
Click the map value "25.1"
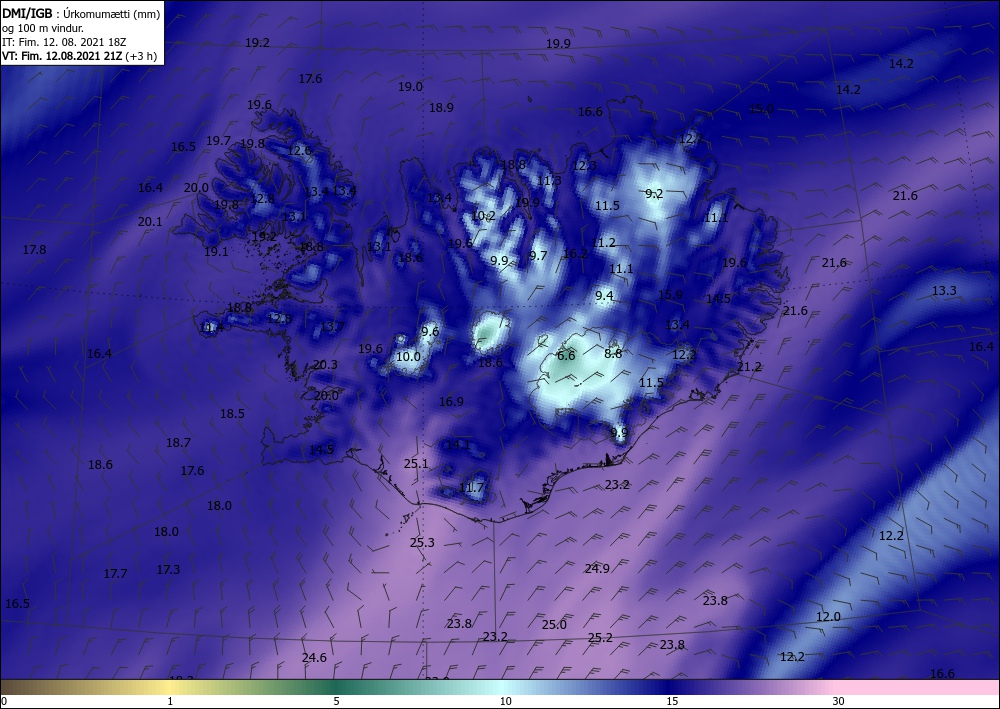(x=416, y=464)
